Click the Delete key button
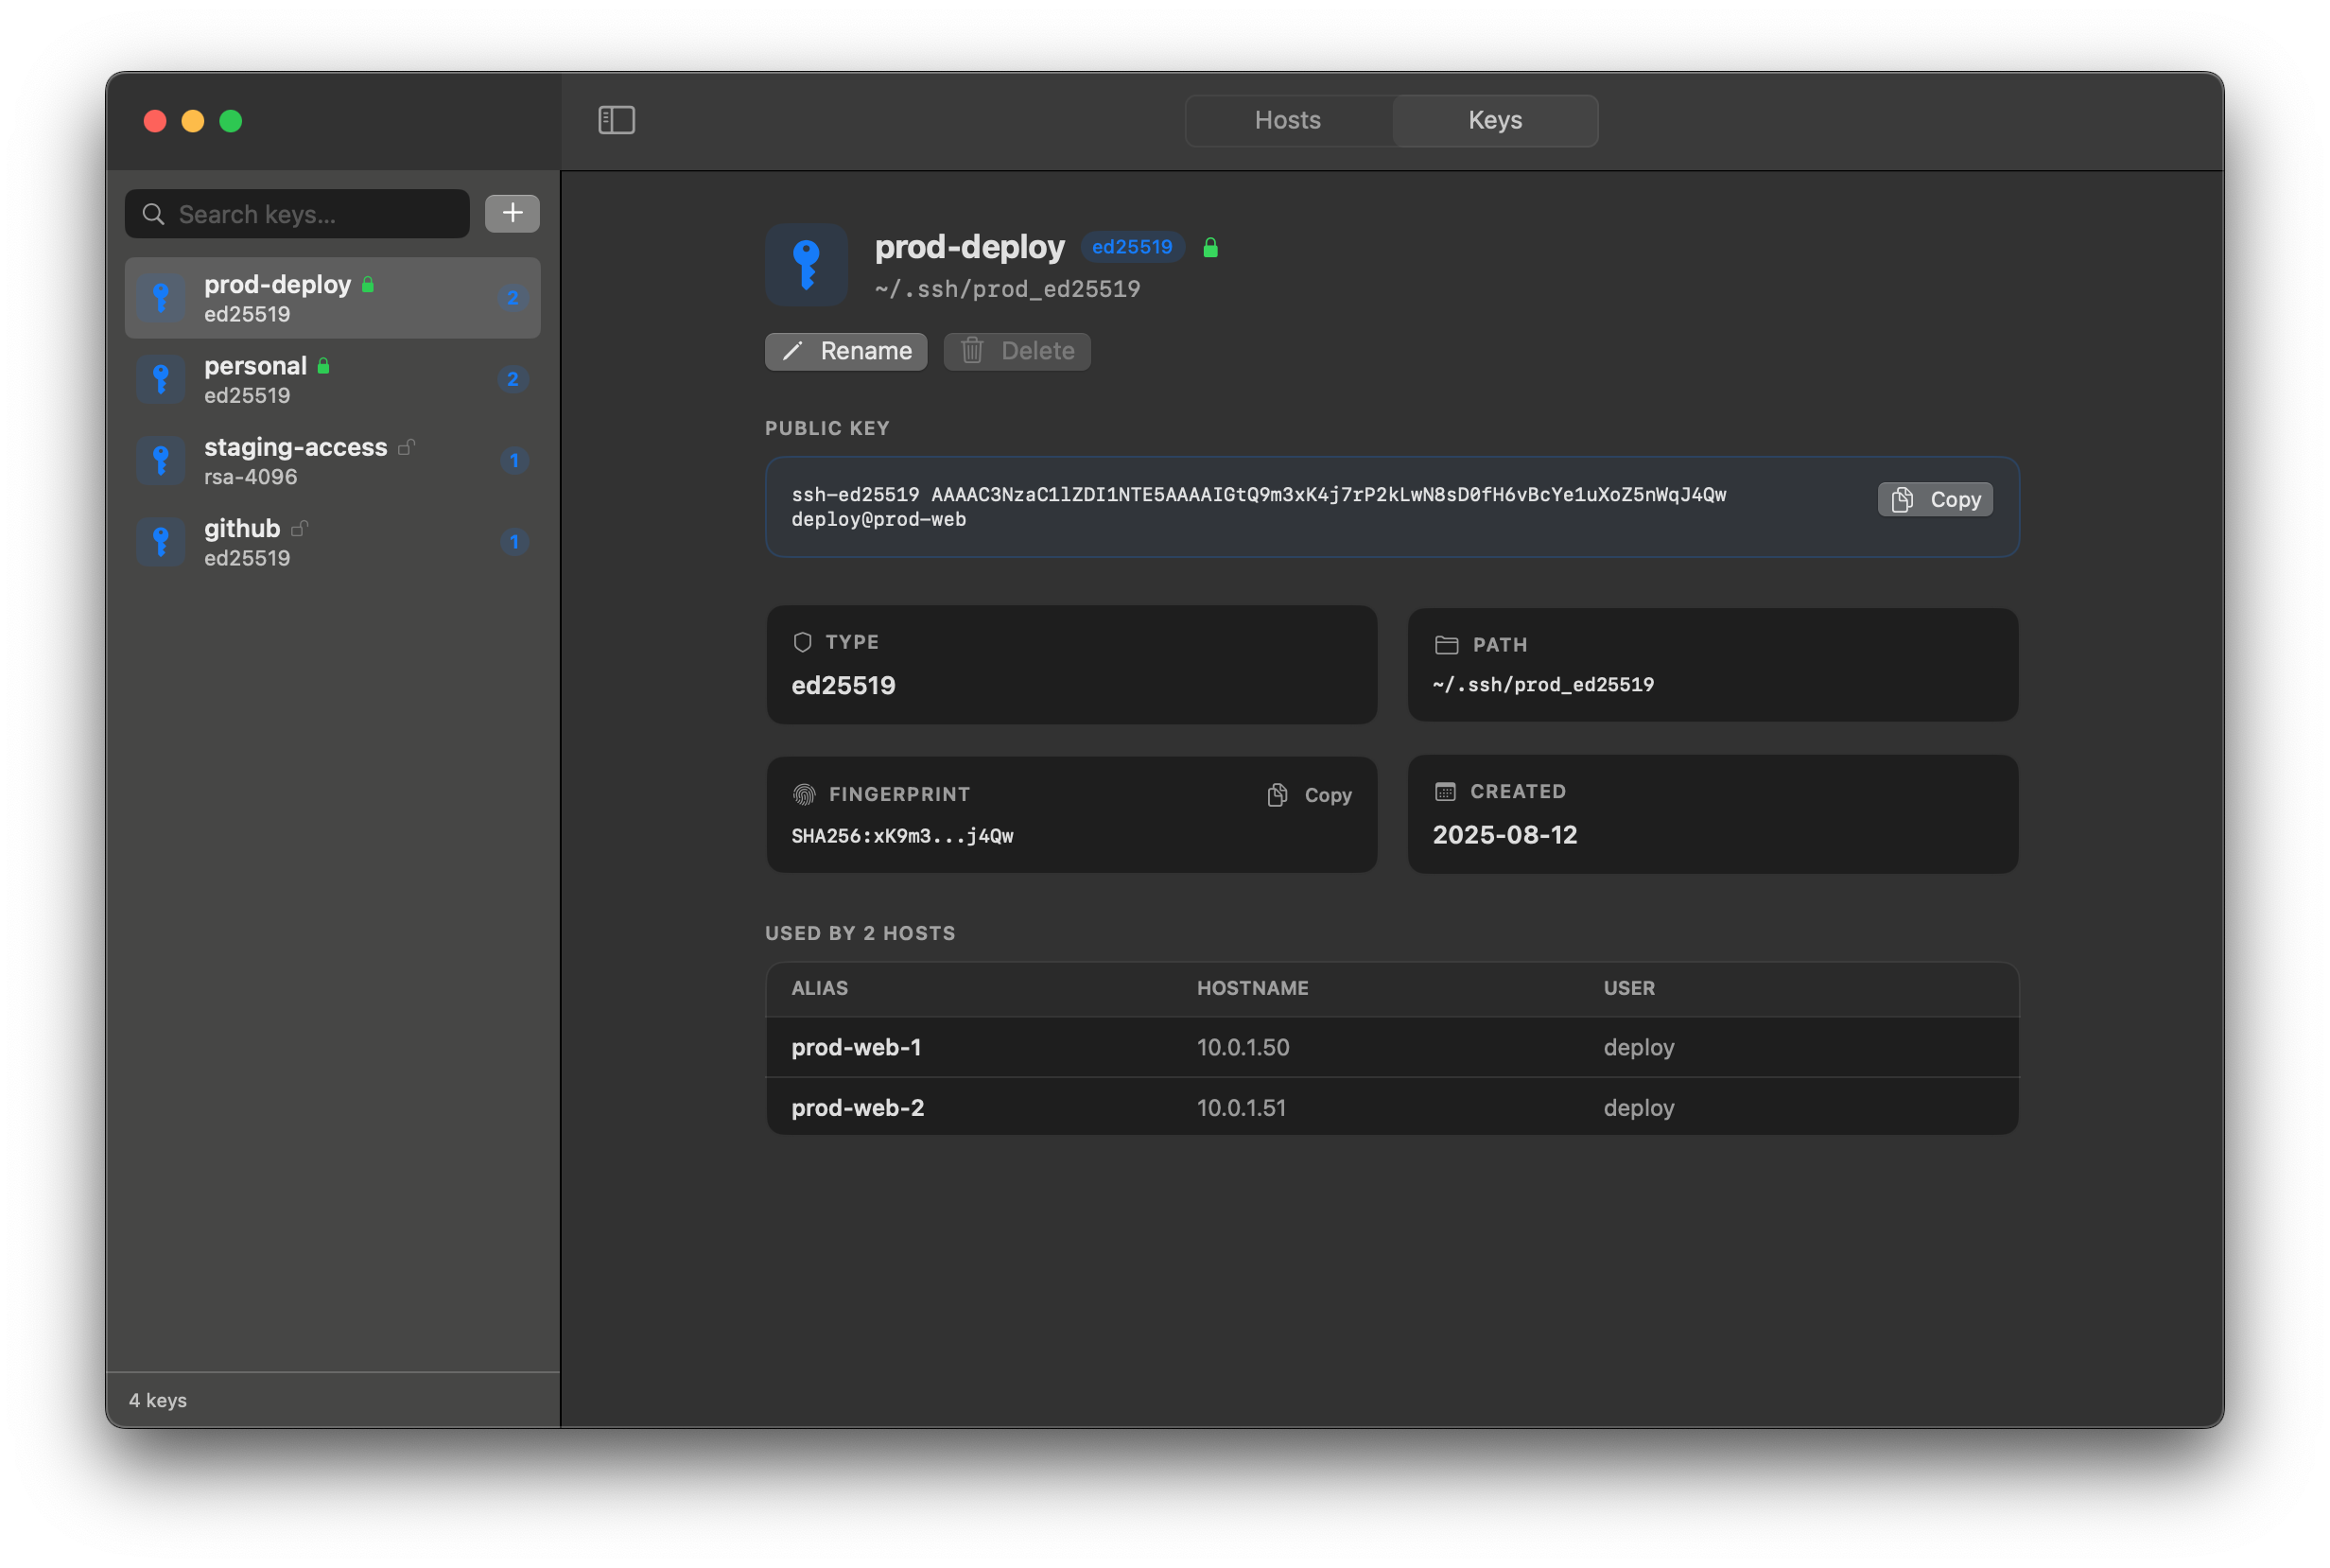2330x1568 pixels. coord(1017,351)
